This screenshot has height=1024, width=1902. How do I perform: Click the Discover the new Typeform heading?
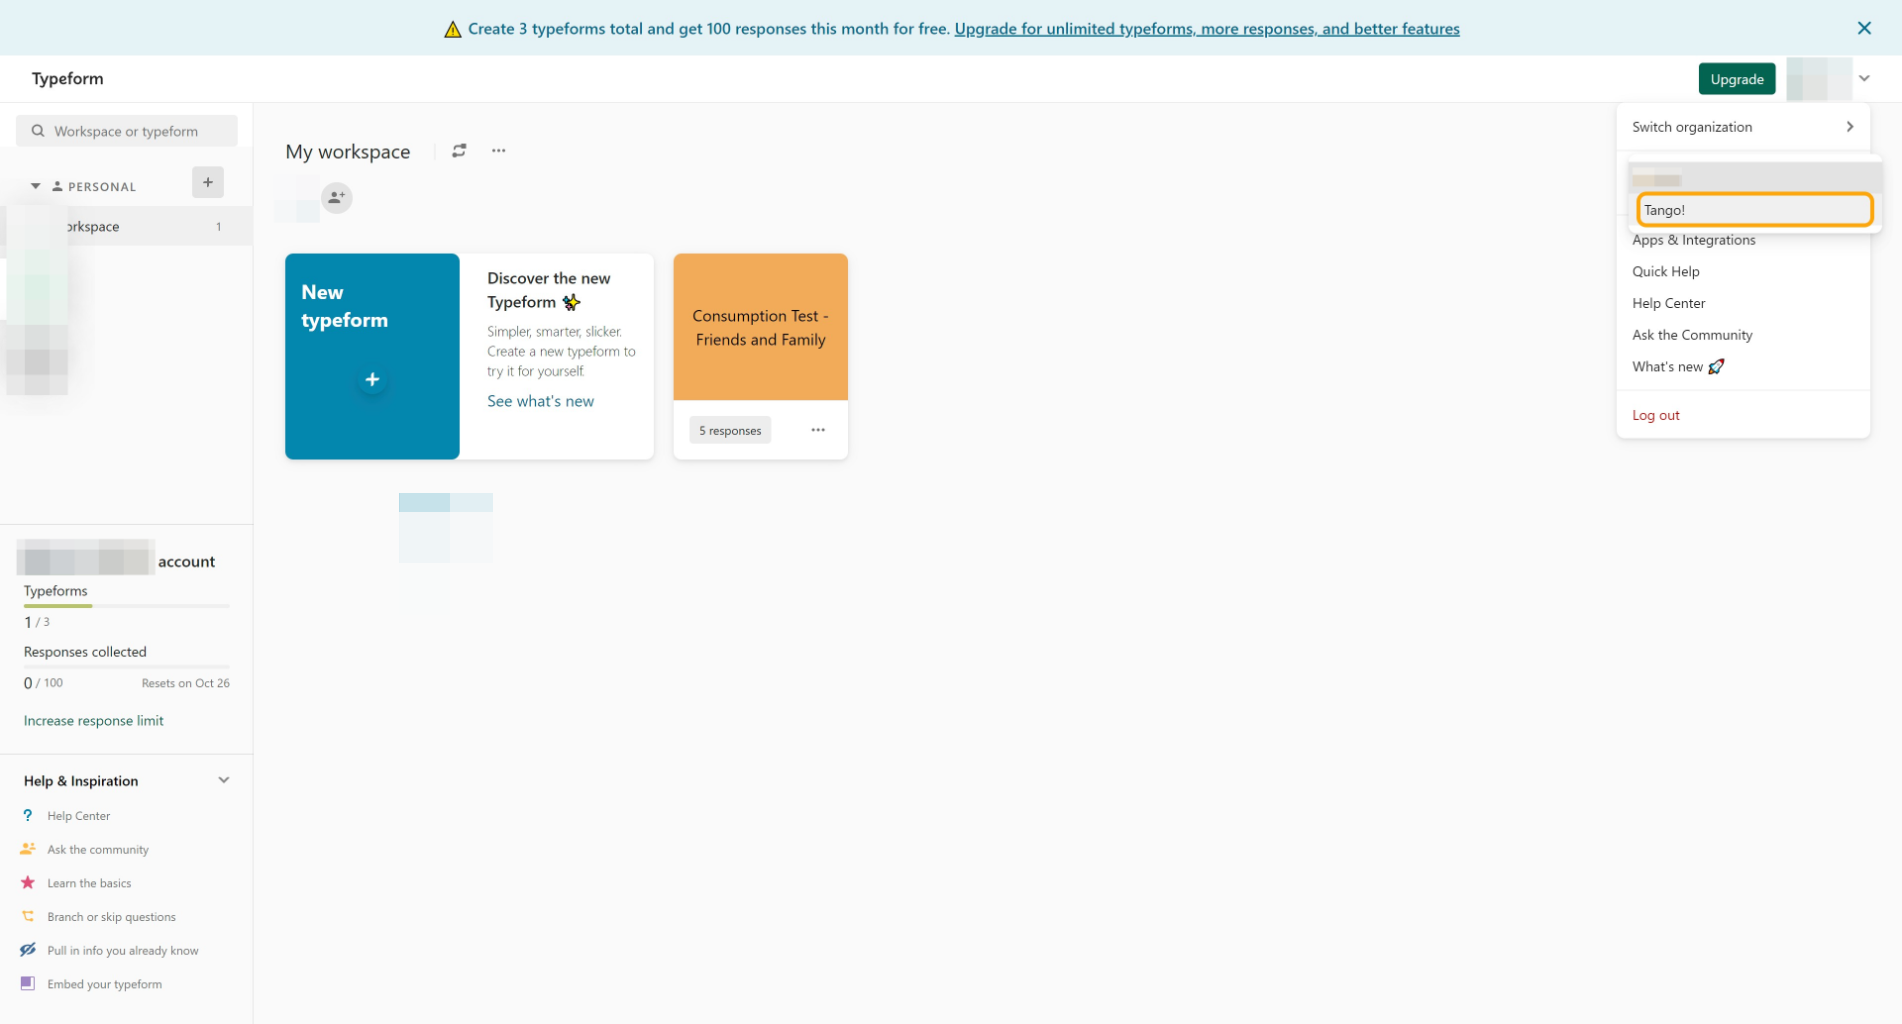tap(548, 290)
